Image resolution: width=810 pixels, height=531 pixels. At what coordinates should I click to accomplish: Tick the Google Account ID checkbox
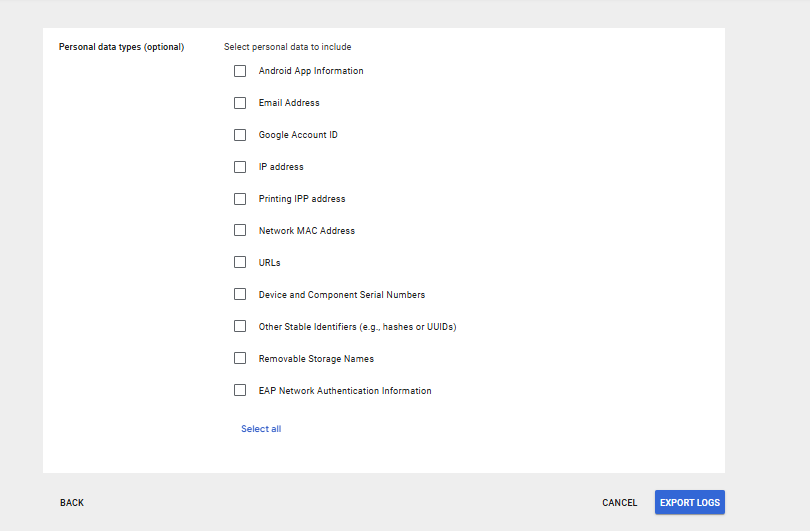point(240,135)
